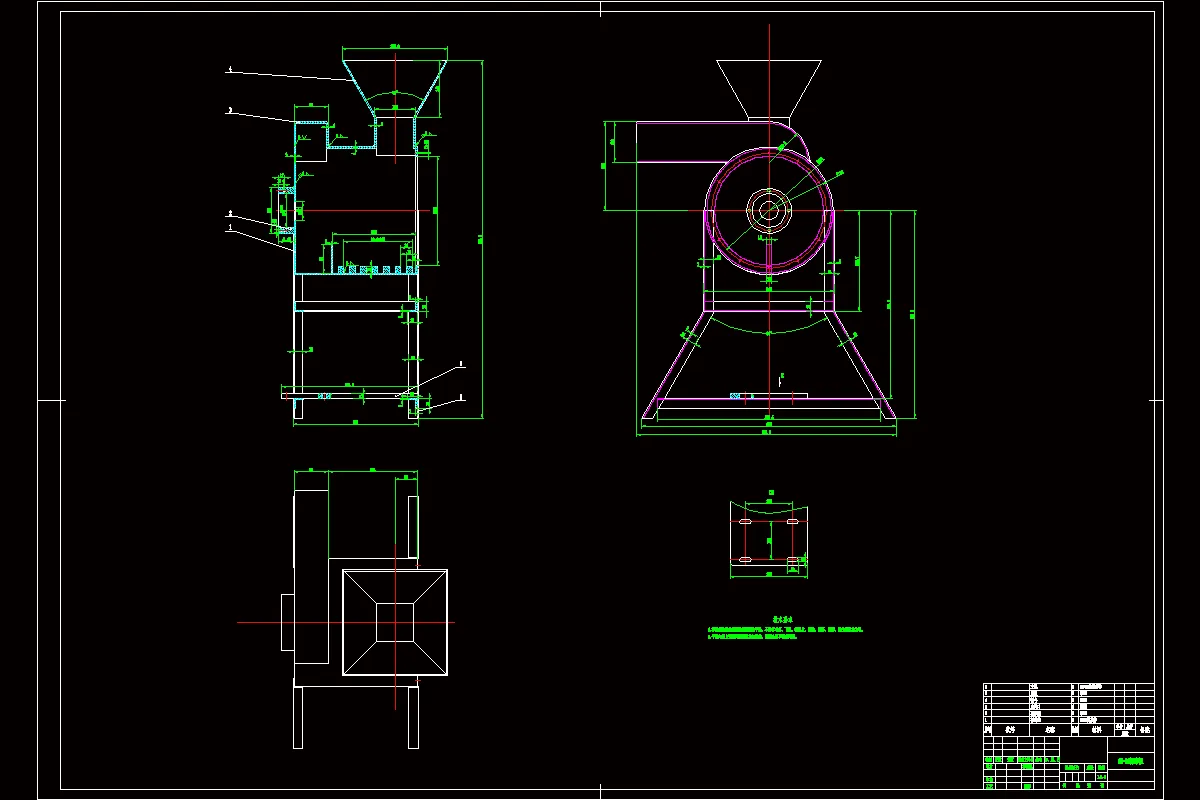Pick the bearing flange on the section view's left wall
Screen dimensions: 1200x800
click(285, 209)
